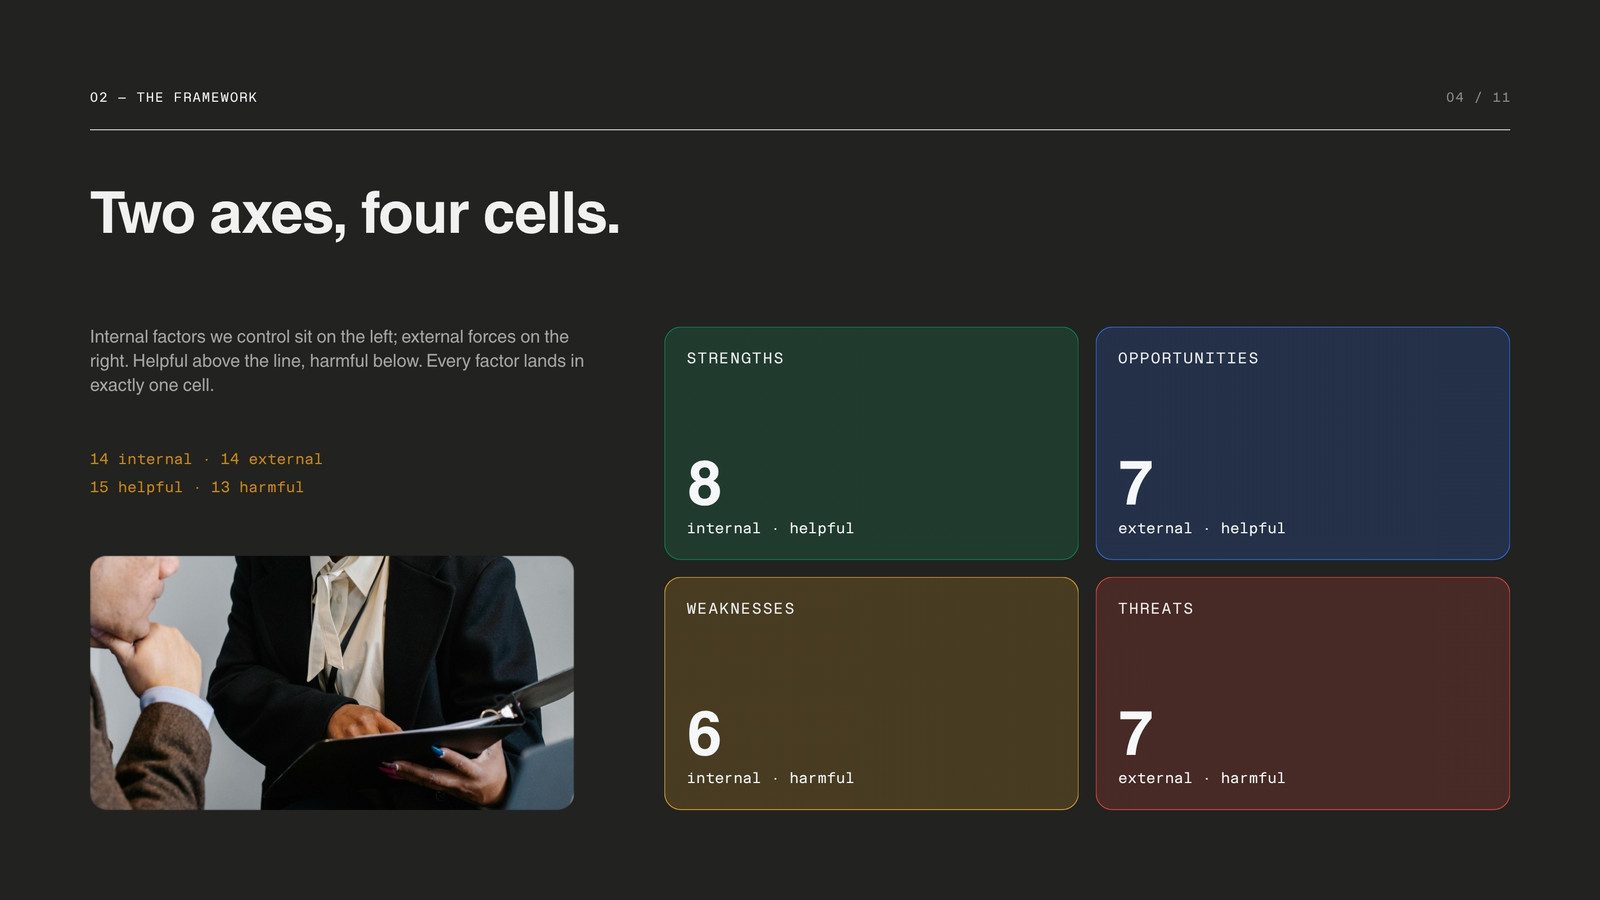This screenshot has height=900, width=1600.
Task: Click the 'external · harmful' caption
Action: click(1201, 778)
